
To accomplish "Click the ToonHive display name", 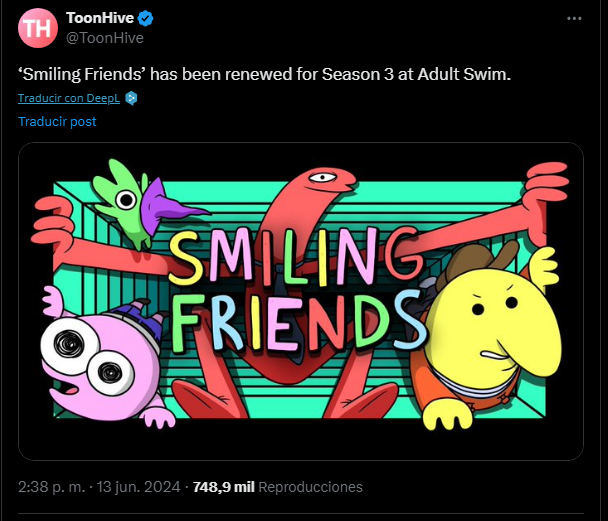I will tap(99, 19).
